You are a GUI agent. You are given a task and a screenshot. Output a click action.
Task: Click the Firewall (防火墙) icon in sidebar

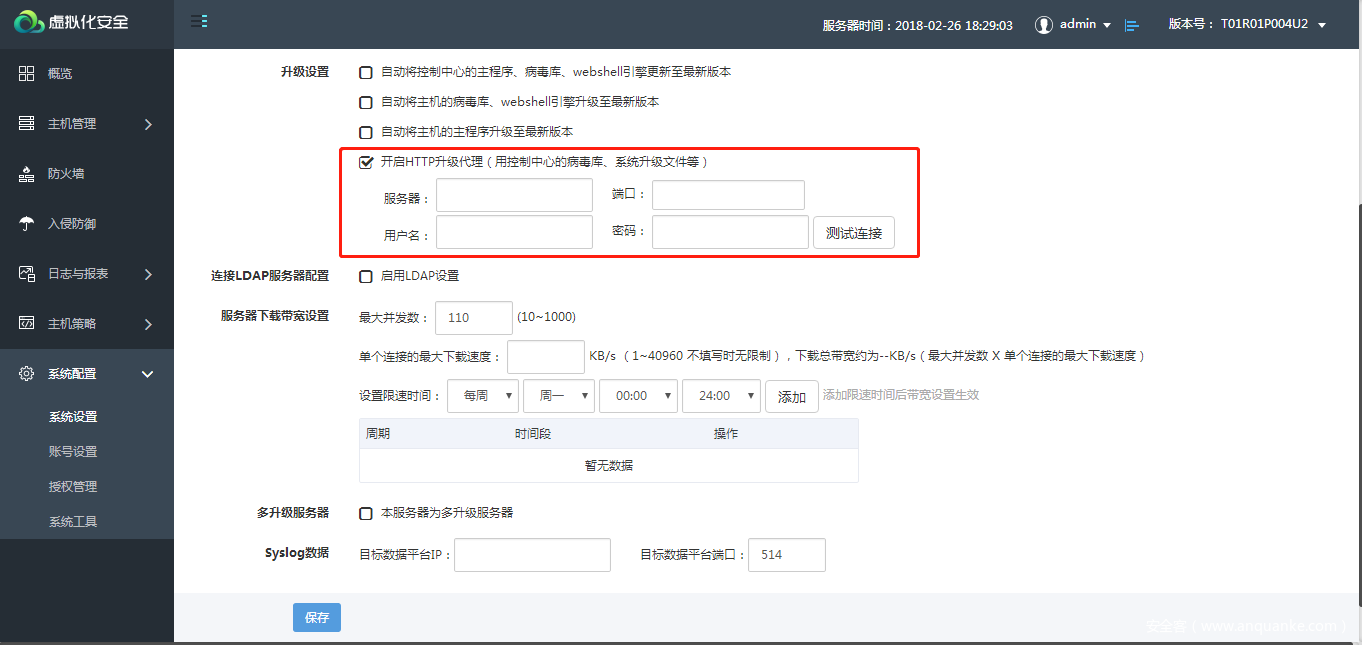[x=27, y=174]
